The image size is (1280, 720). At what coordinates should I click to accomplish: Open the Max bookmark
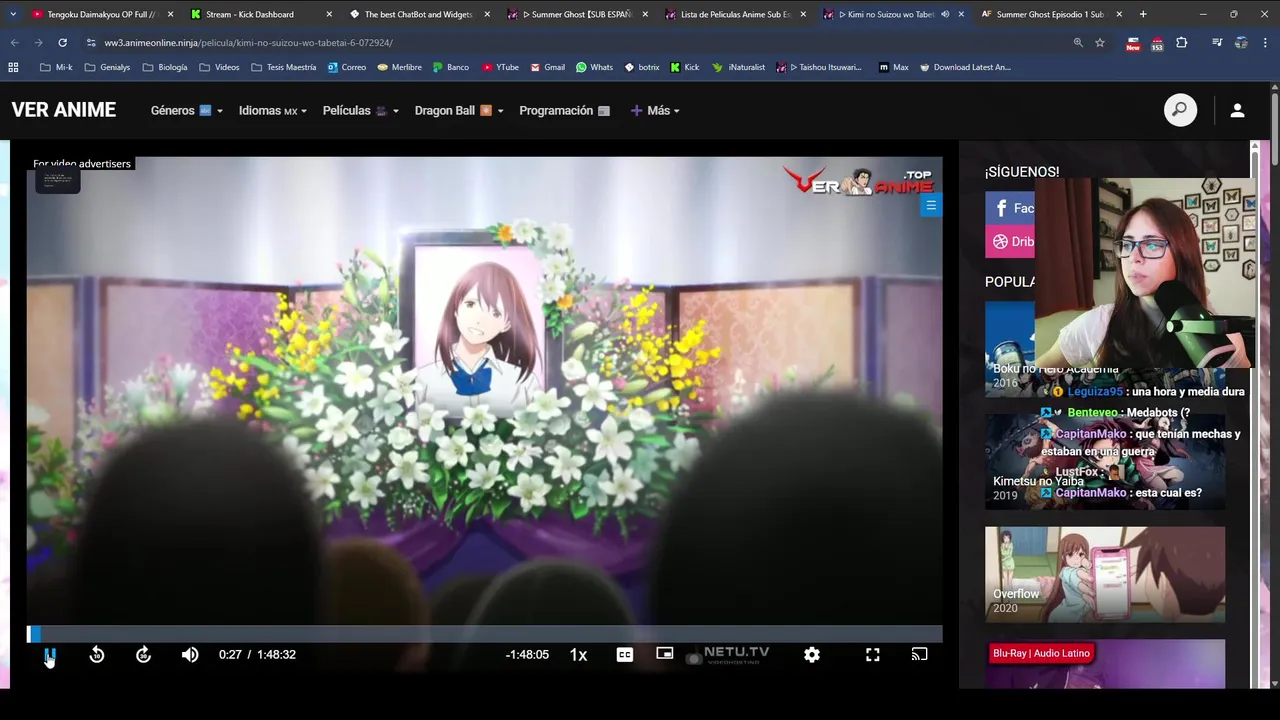(893, 67)
